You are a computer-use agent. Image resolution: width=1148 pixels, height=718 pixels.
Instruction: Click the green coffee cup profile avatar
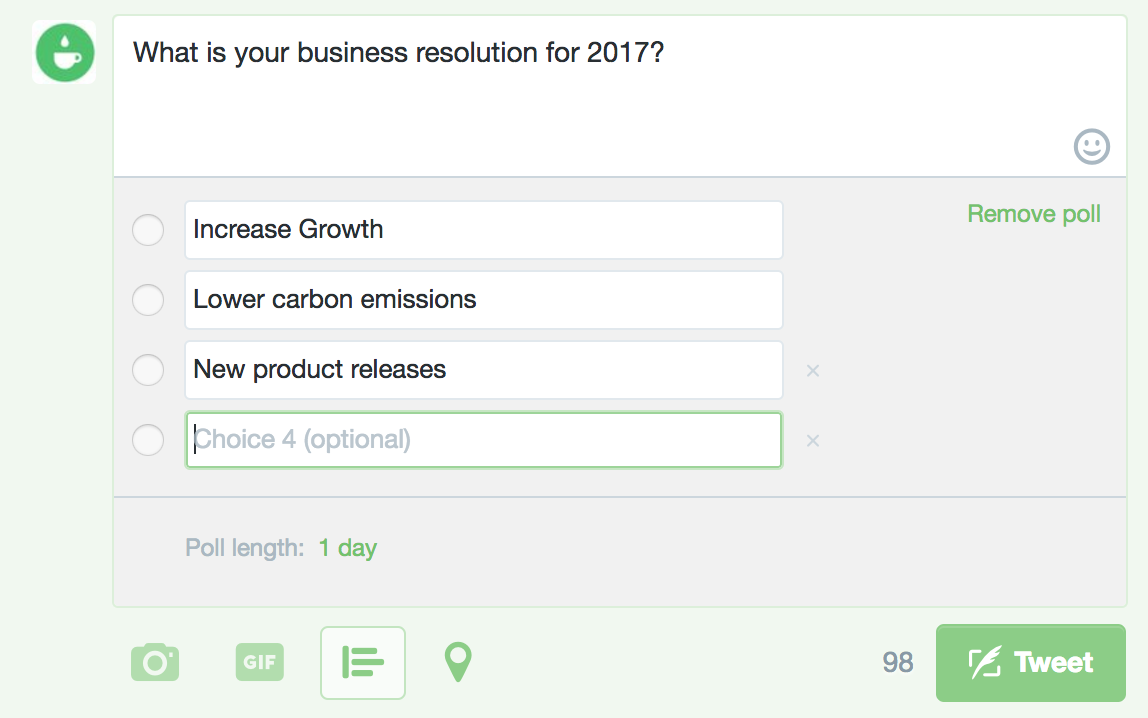pyautogui.click(x=64, y=52)
